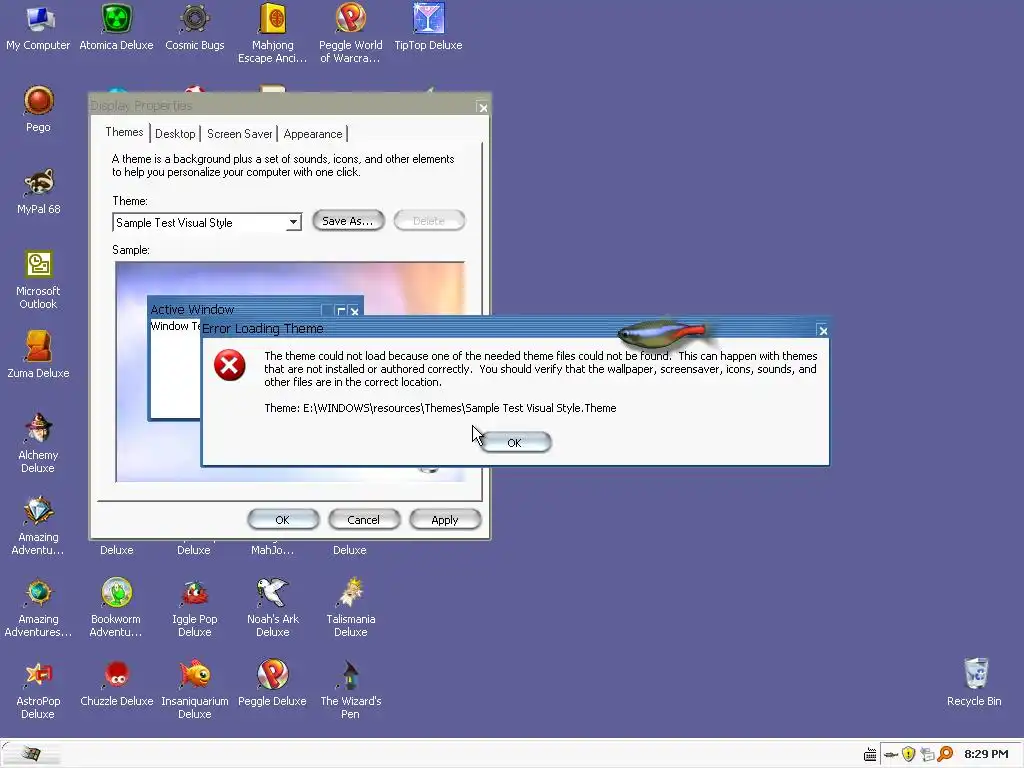This screenshot has height=768, width=1024.
Task: Open the Theme dropdown list
Action: pos(293,223)
